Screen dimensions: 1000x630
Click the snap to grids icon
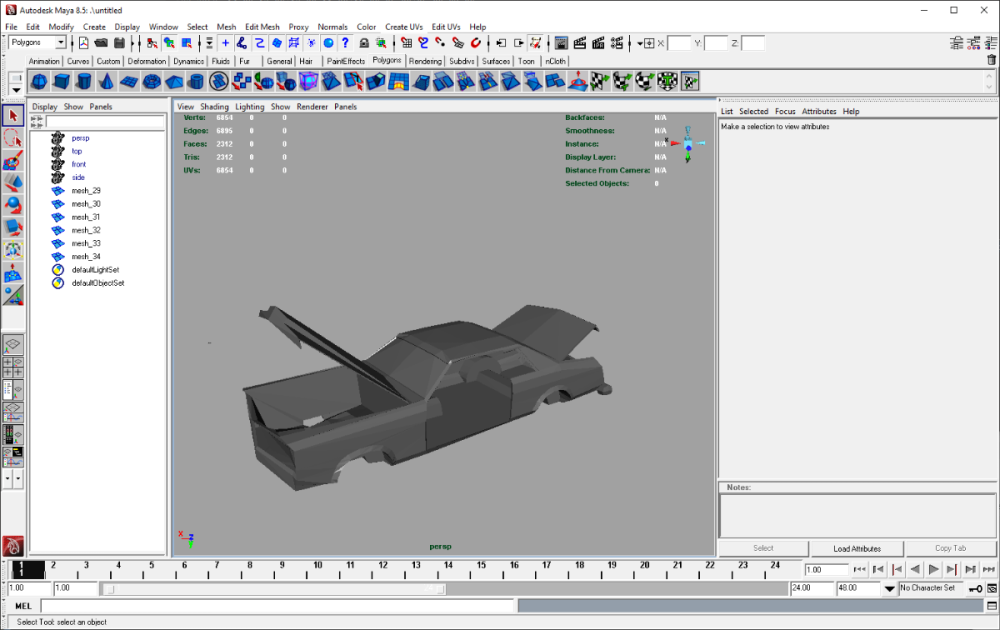[406, 43]
